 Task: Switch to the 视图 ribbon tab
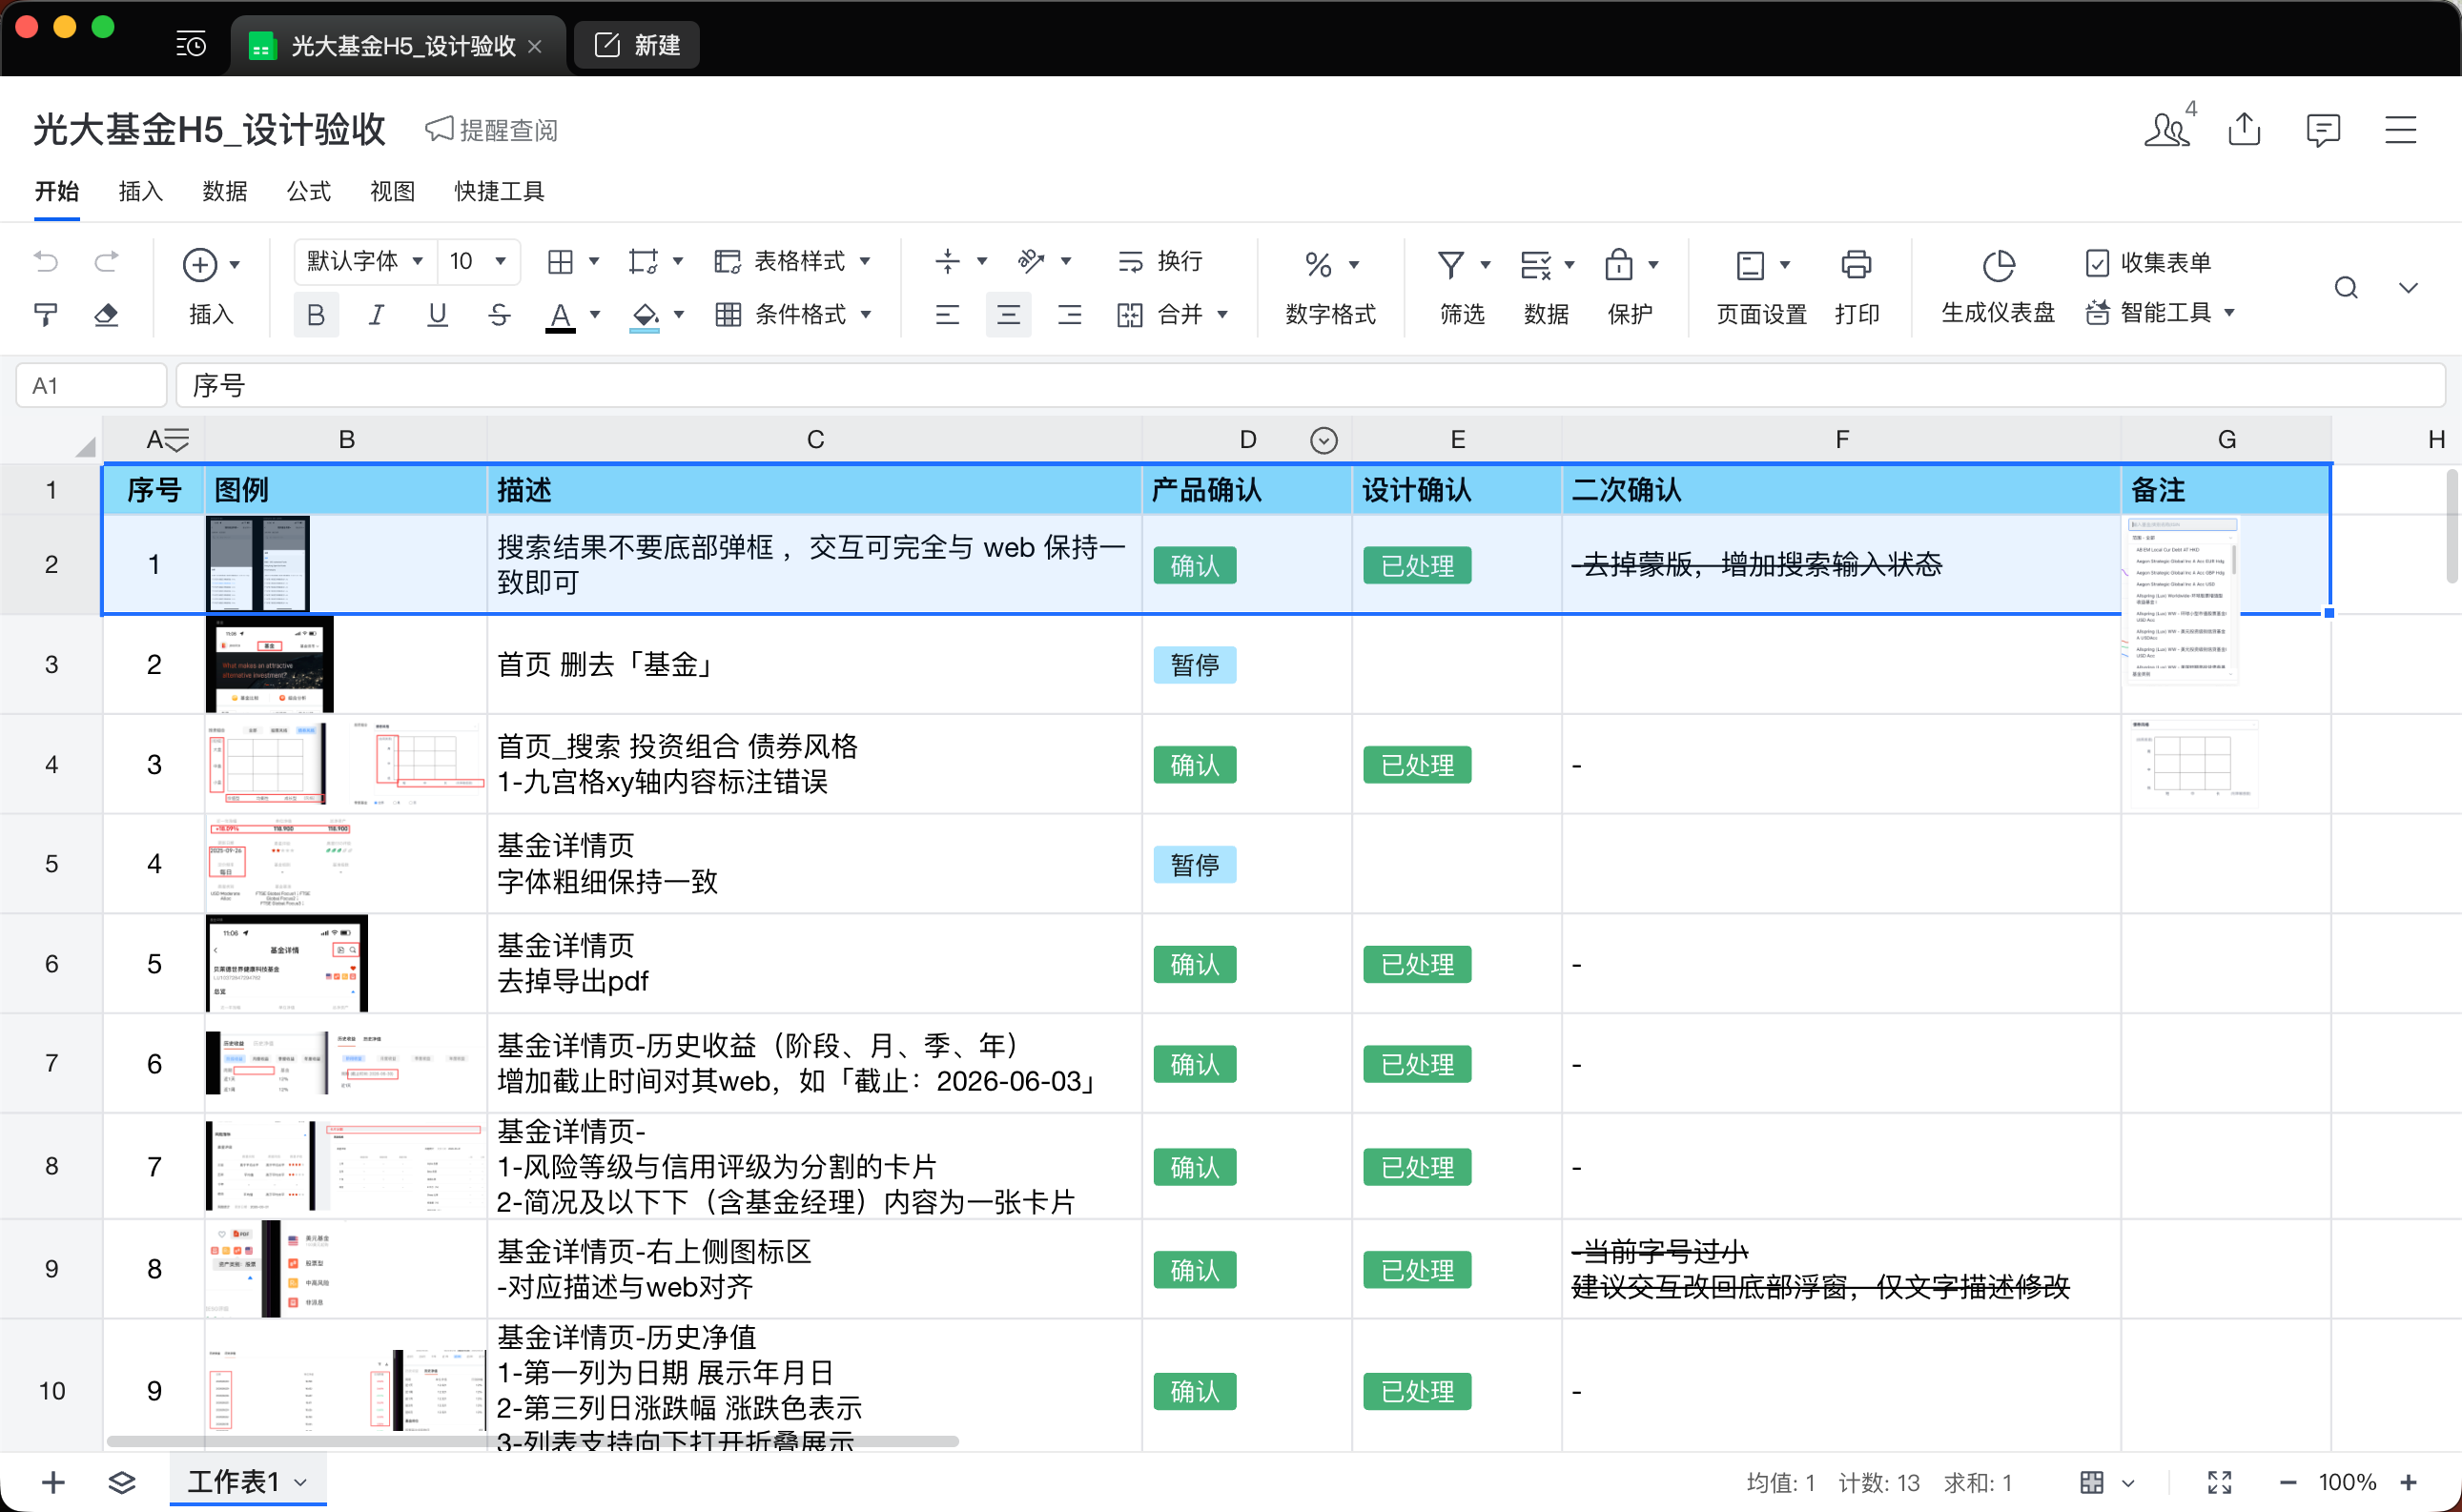point(393,191)
